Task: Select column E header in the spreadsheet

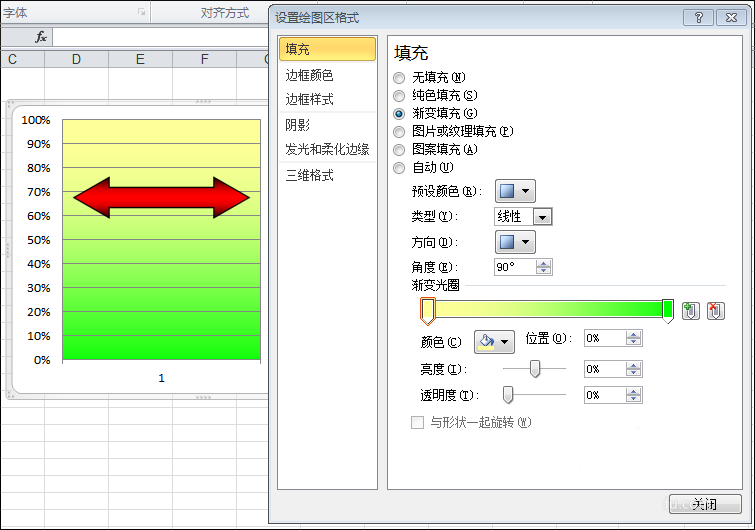Action: 140,59
